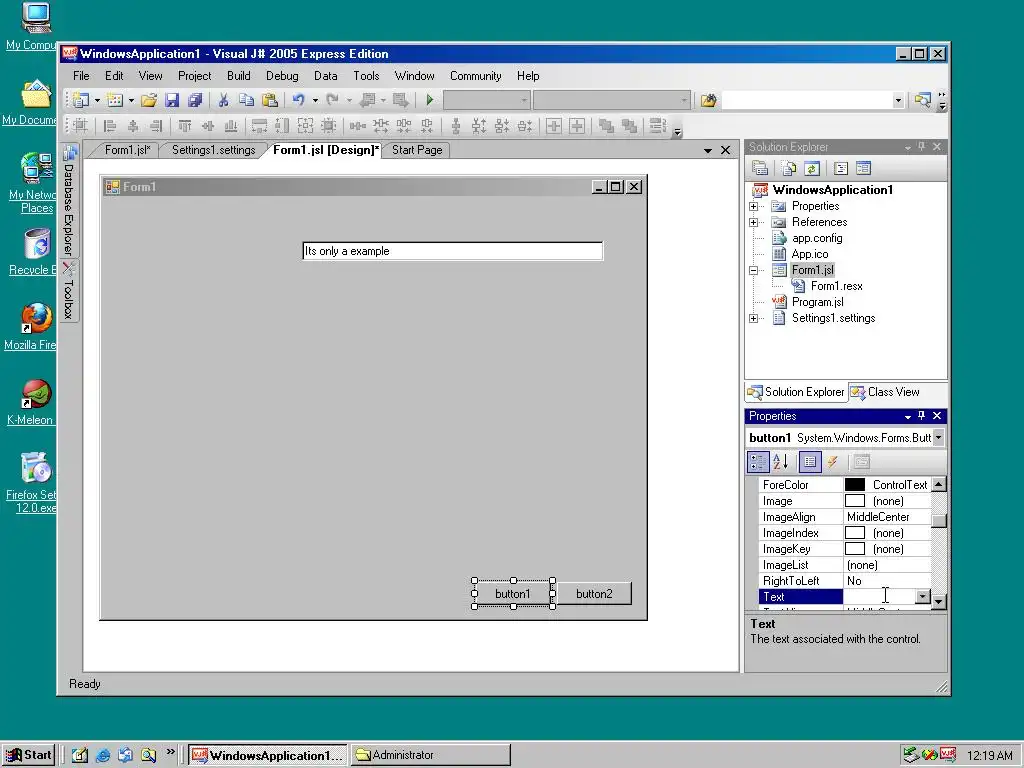Save the current file with the floppy icon
The image size is (1024, 768).
(172, 100)
